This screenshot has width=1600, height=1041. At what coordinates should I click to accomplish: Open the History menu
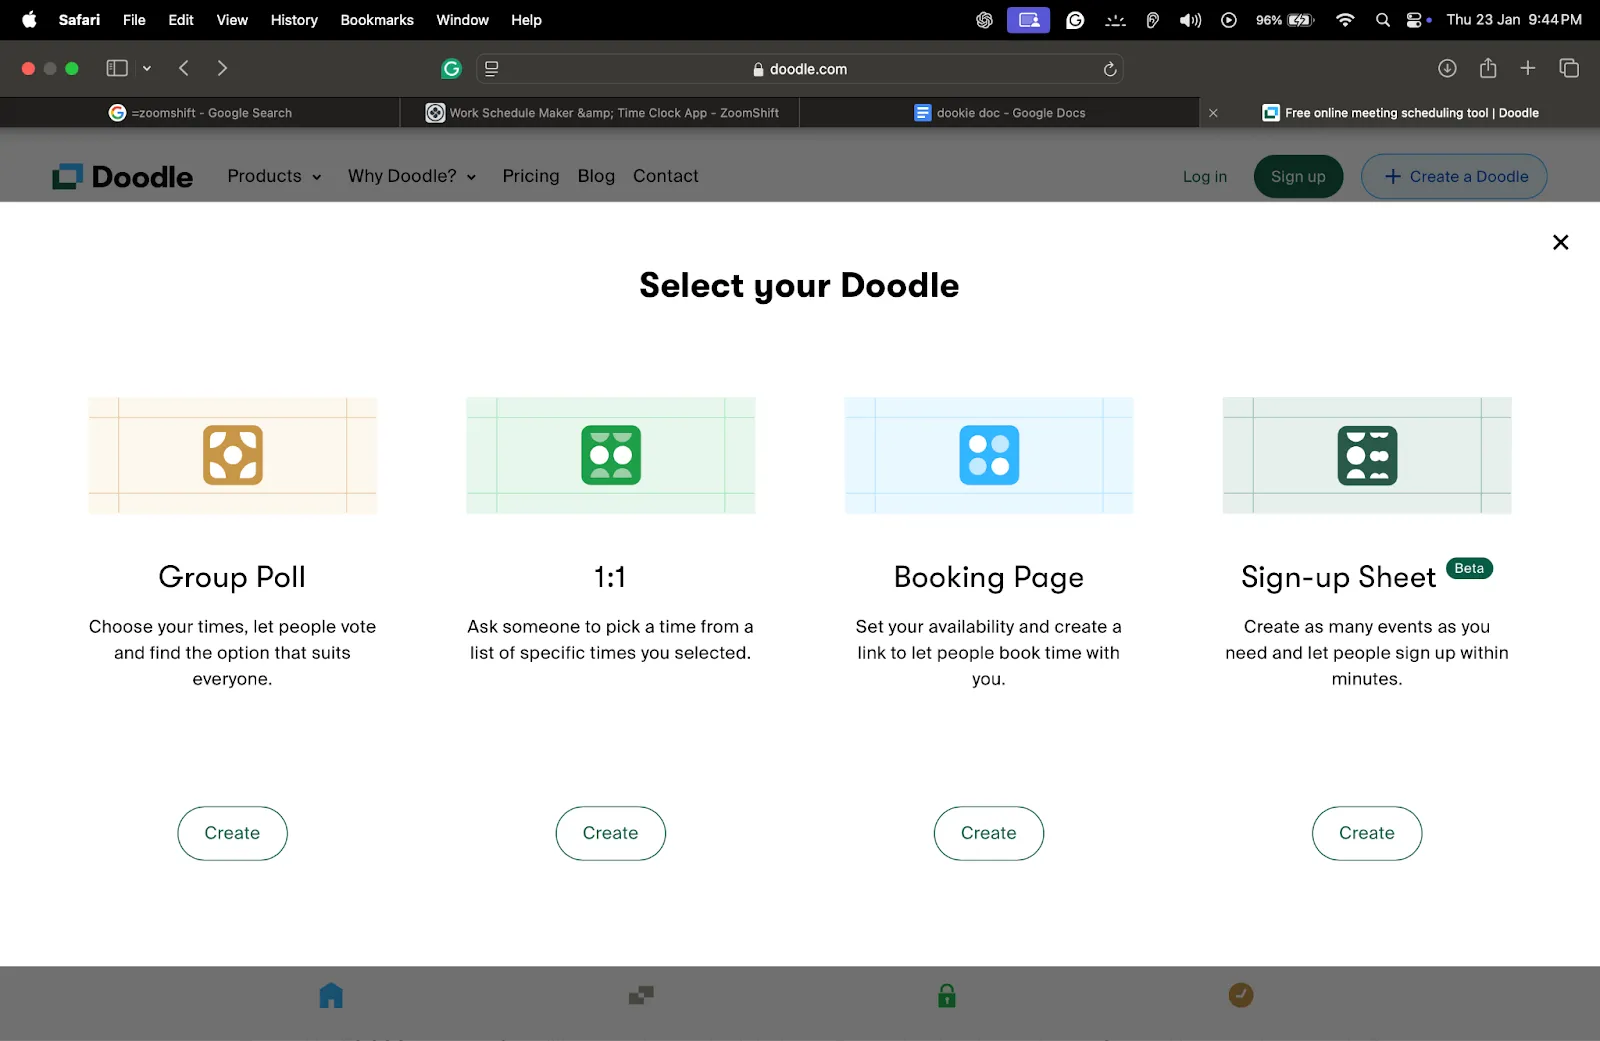click(x=294, y=19)
